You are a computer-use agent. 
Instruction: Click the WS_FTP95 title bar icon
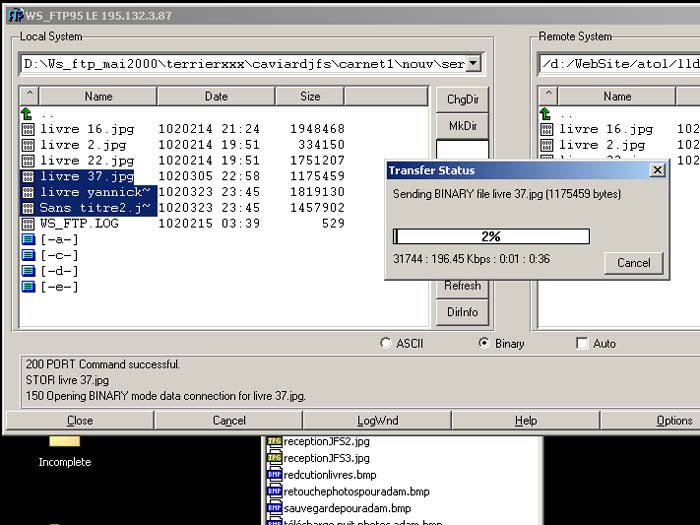tap(15, 16)
